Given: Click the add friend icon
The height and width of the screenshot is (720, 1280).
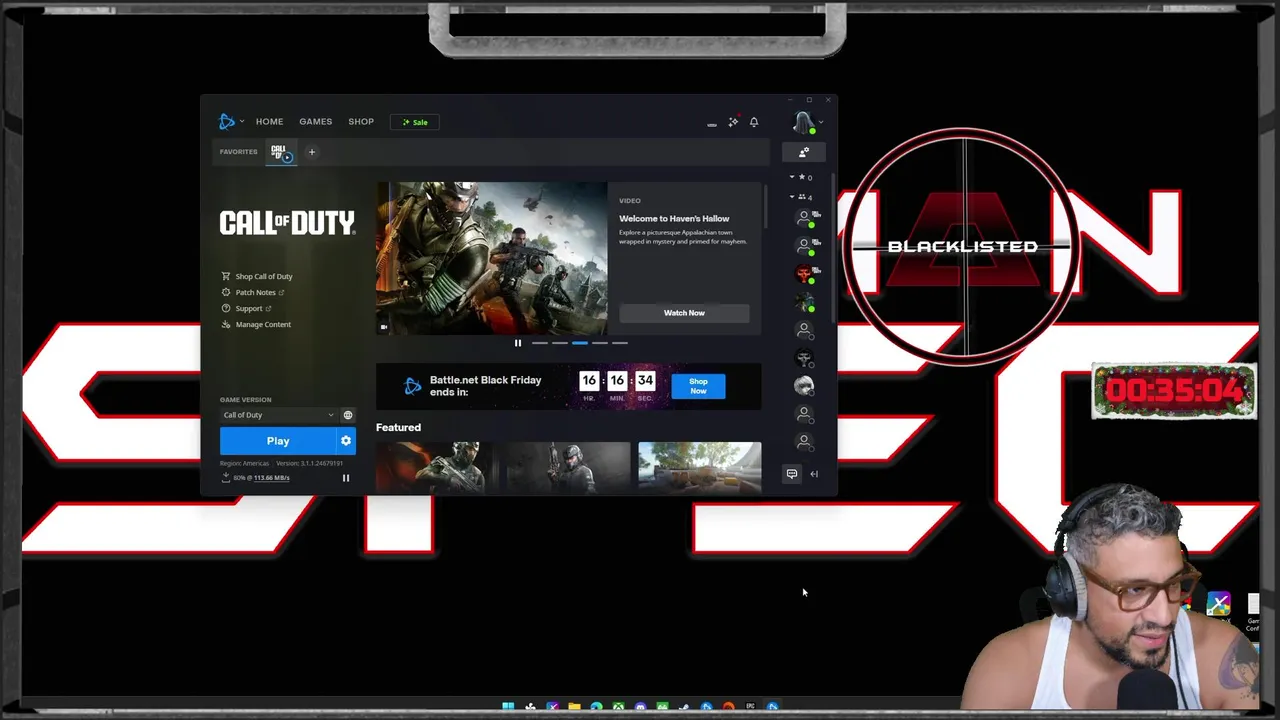Looking at the screenshot, I should [x=803, y=152].
